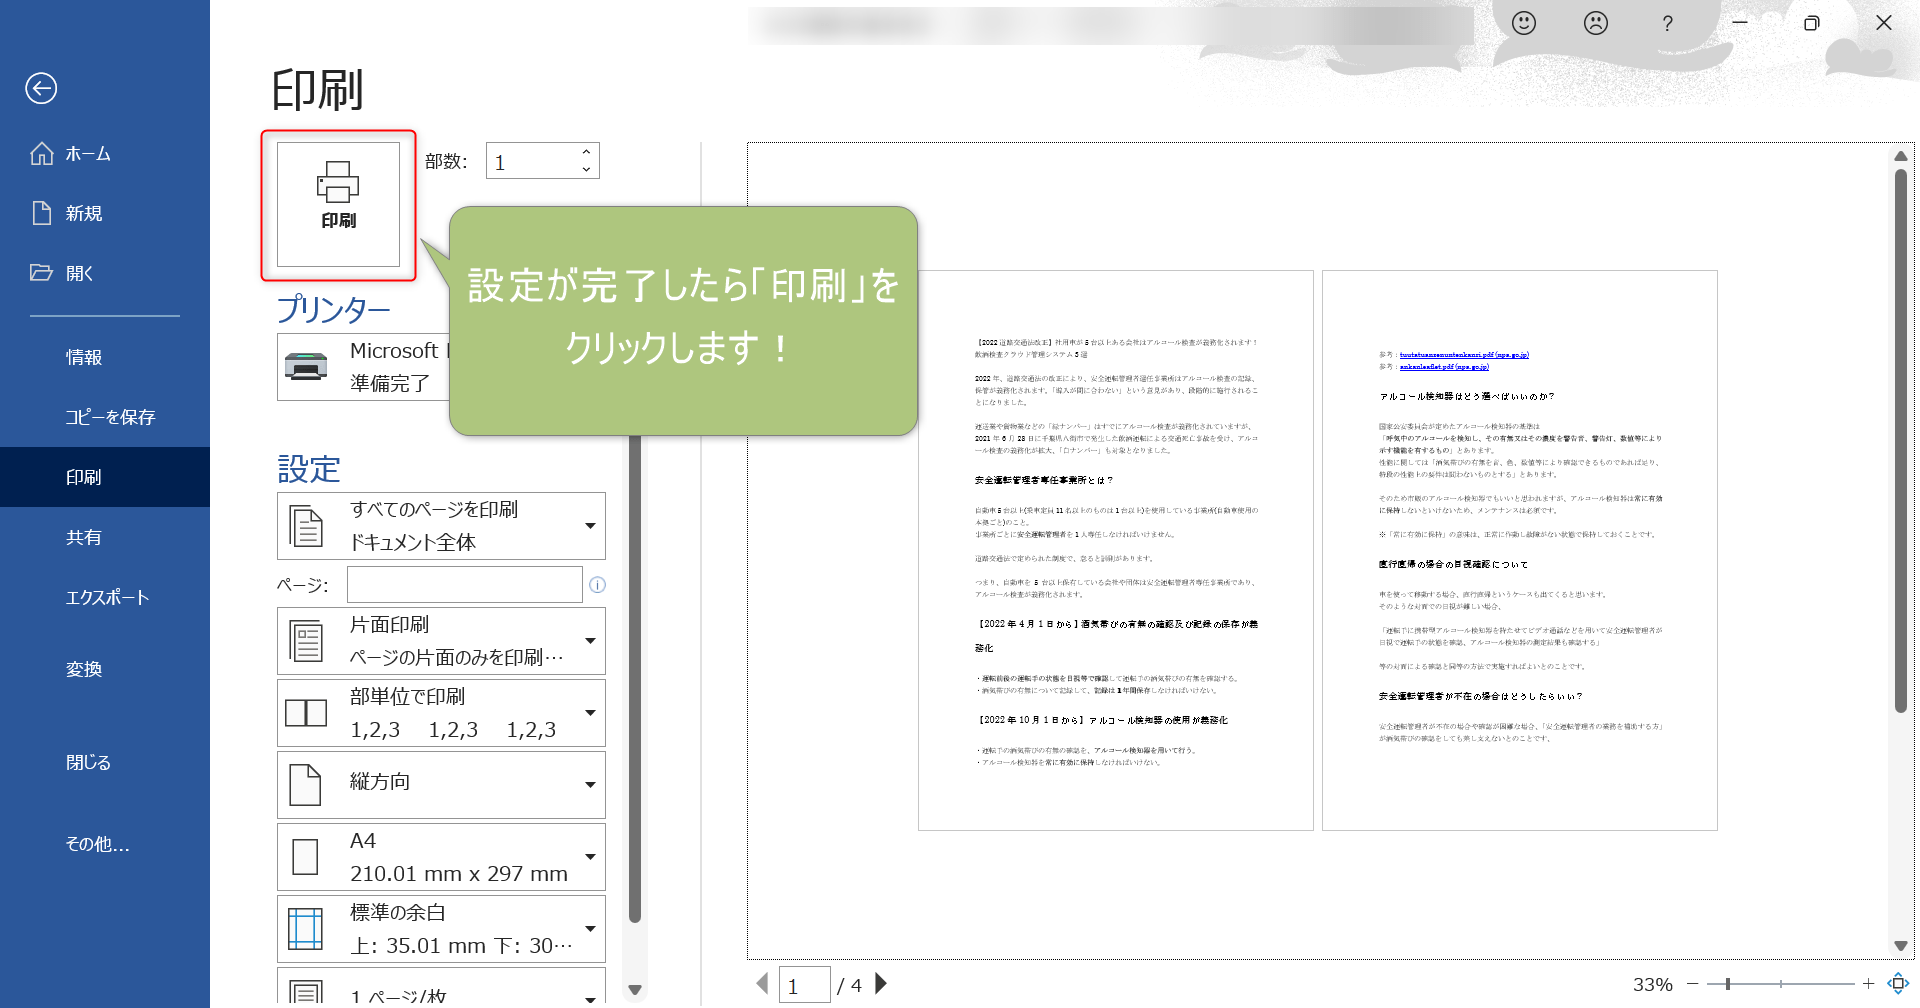
Task: Click the 印刷 (Print) printer icon button
Action: tap(338, 203)
